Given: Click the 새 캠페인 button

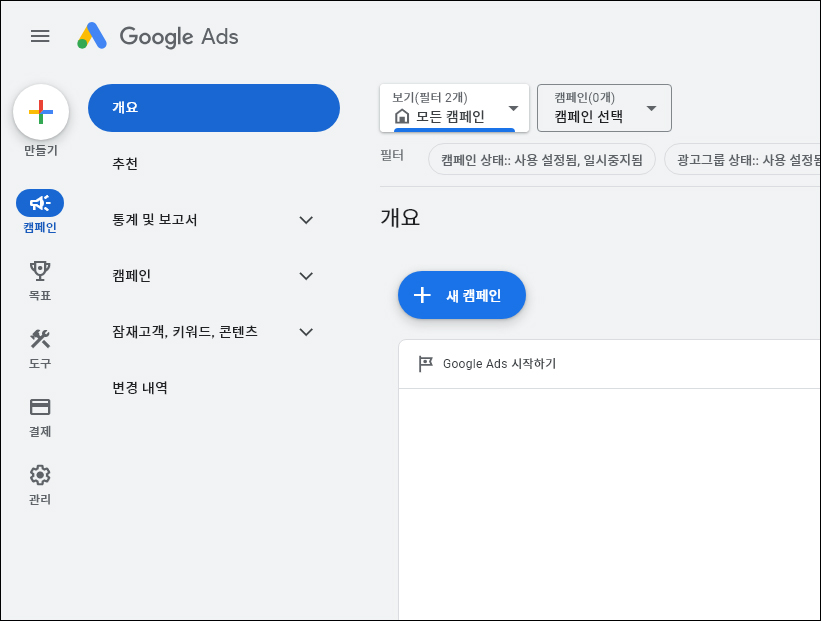Looking at the screenshot, I should click(x=462, y=295).
